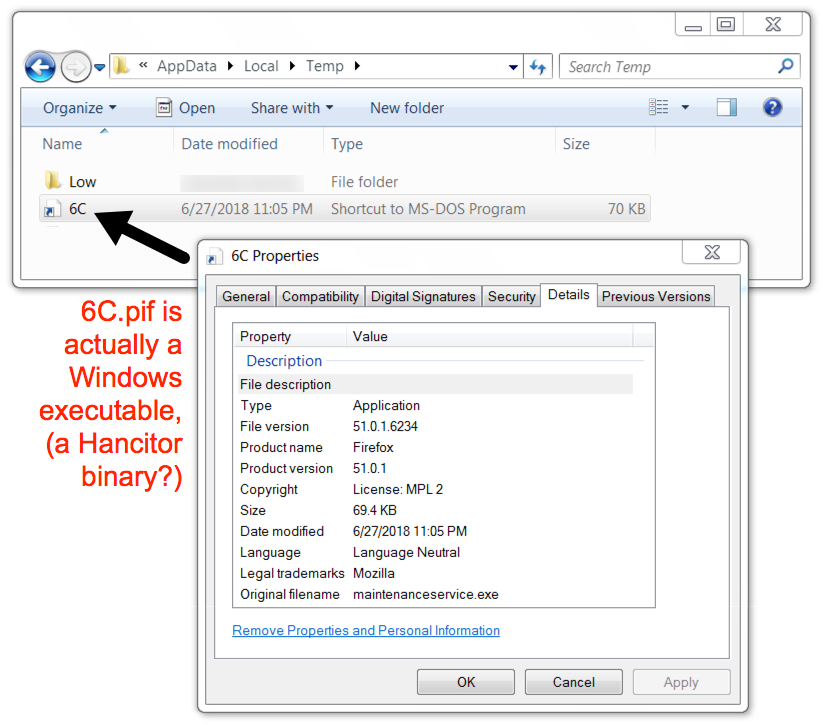
Task: Select the maintenanceservice.exe original filename value
Action: tap(426, 594)
